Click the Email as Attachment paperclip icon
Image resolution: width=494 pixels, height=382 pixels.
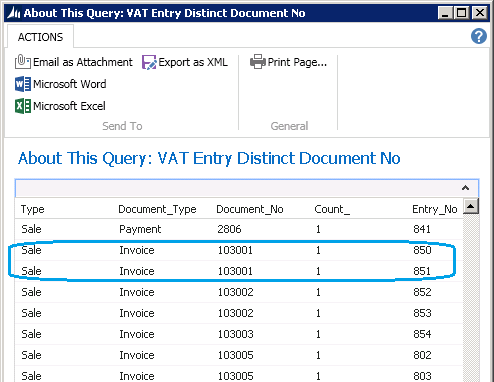[x=23, y=62]
